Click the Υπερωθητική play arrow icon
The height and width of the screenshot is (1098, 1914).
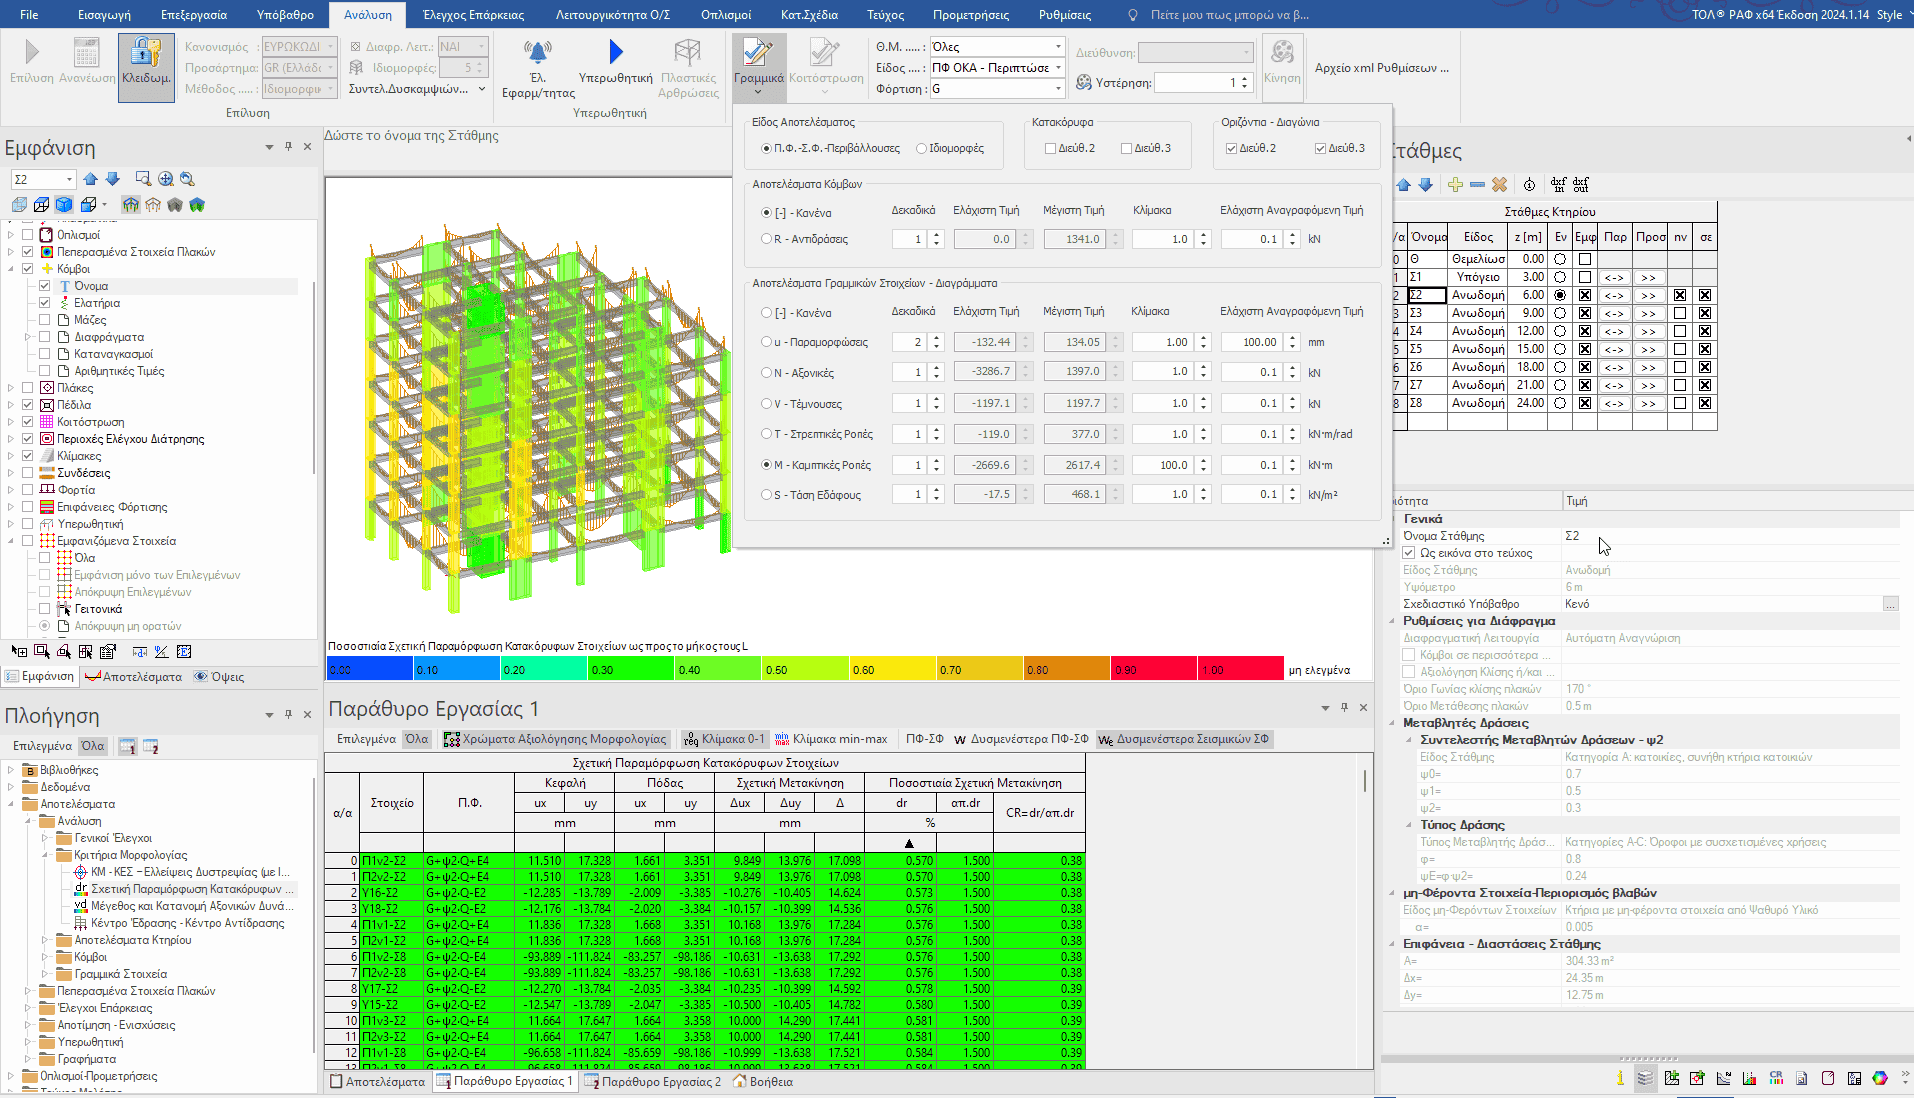tap(615, 52)
